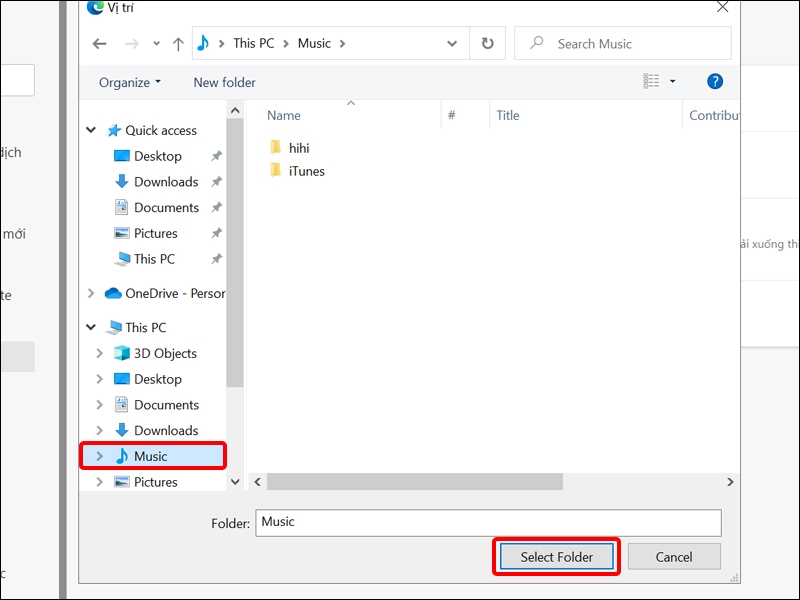This screenshot has height=600, width=800.
Task: Select Quick access in navigation pane
Action: [161, 131]
